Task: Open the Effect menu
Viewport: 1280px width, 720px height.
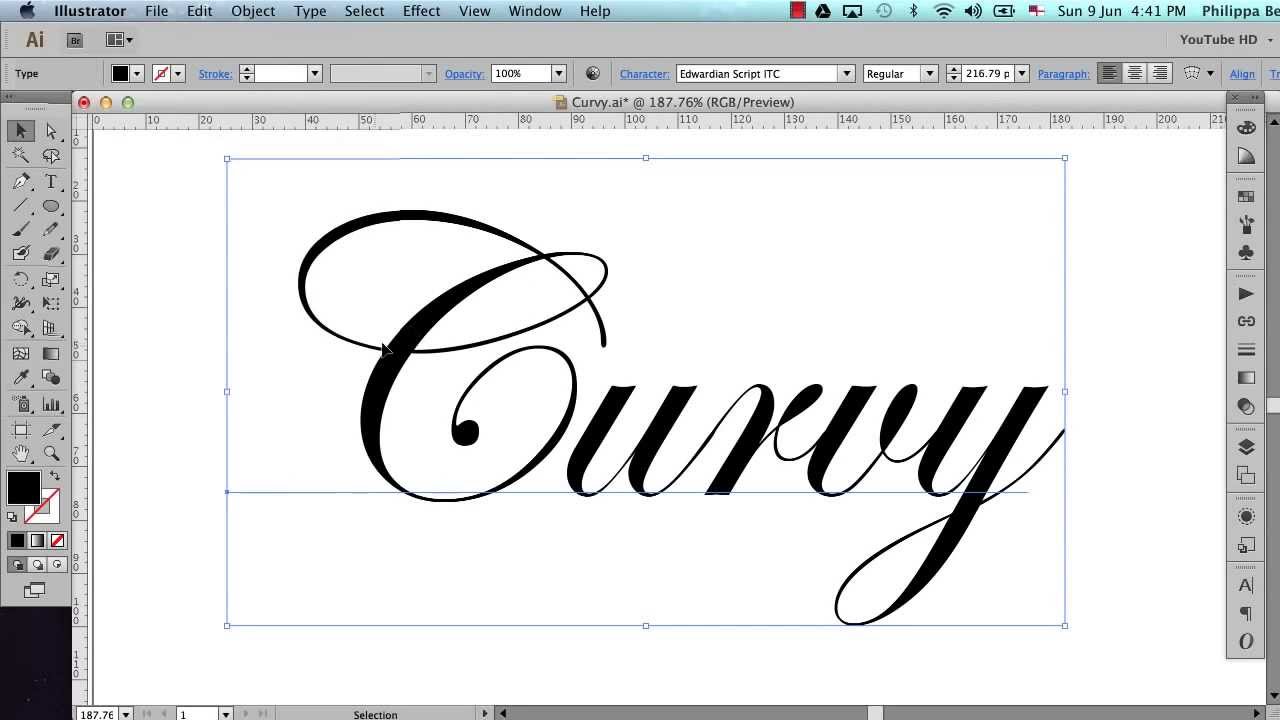Action: (421, 11)
